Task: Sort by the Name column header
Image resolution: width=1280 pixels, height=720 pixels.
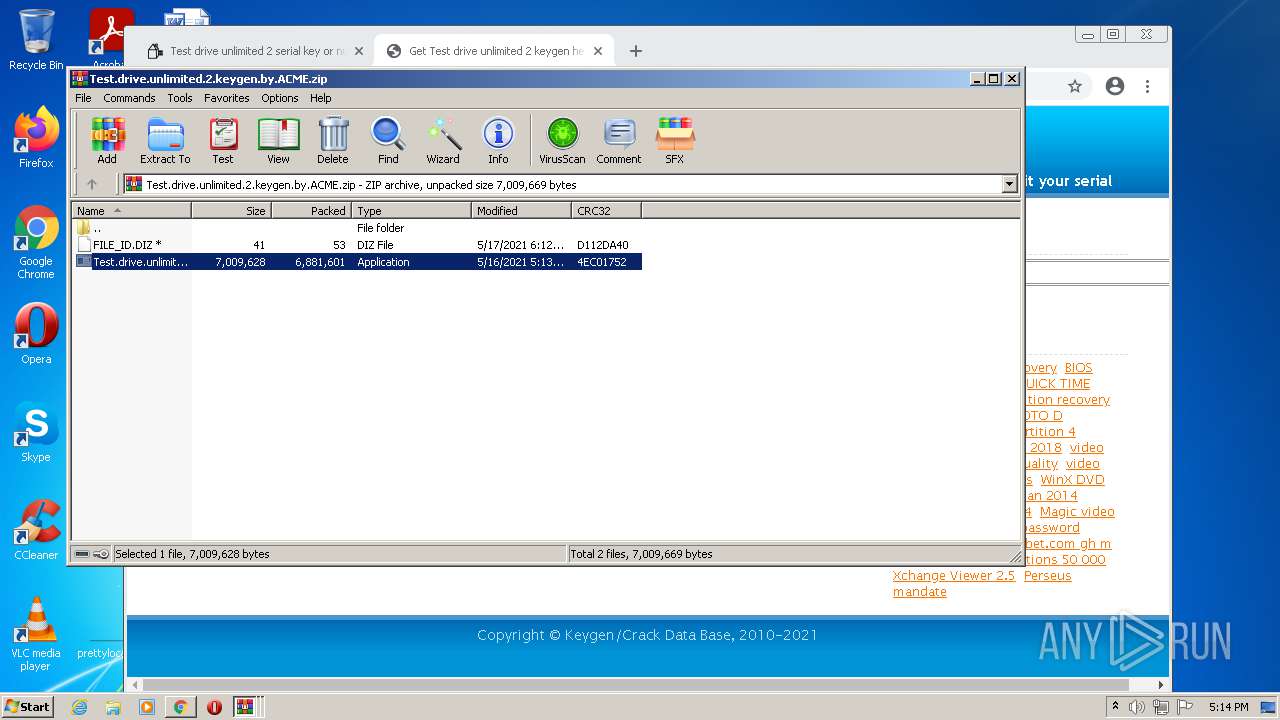Action: (131, 210)
